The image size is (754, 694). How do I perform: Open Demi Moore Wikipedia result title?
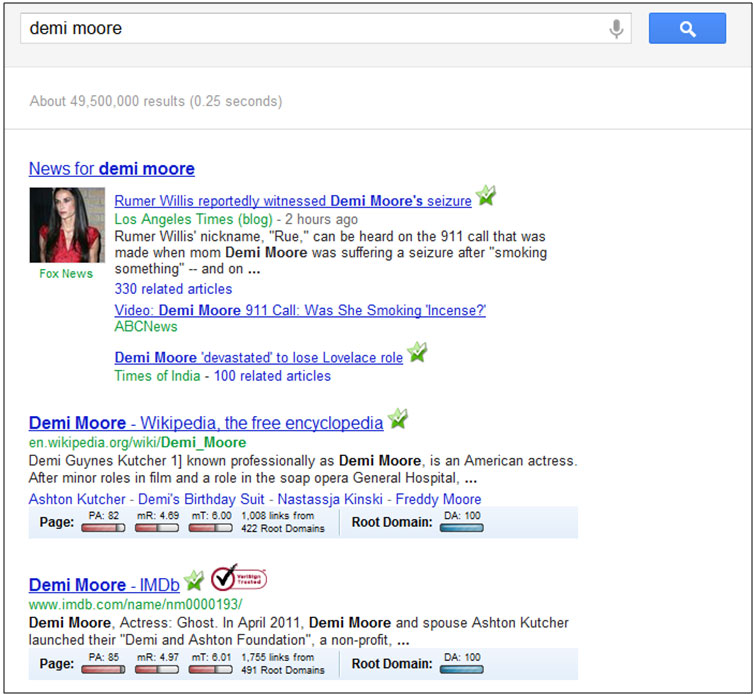coord(206,423)
